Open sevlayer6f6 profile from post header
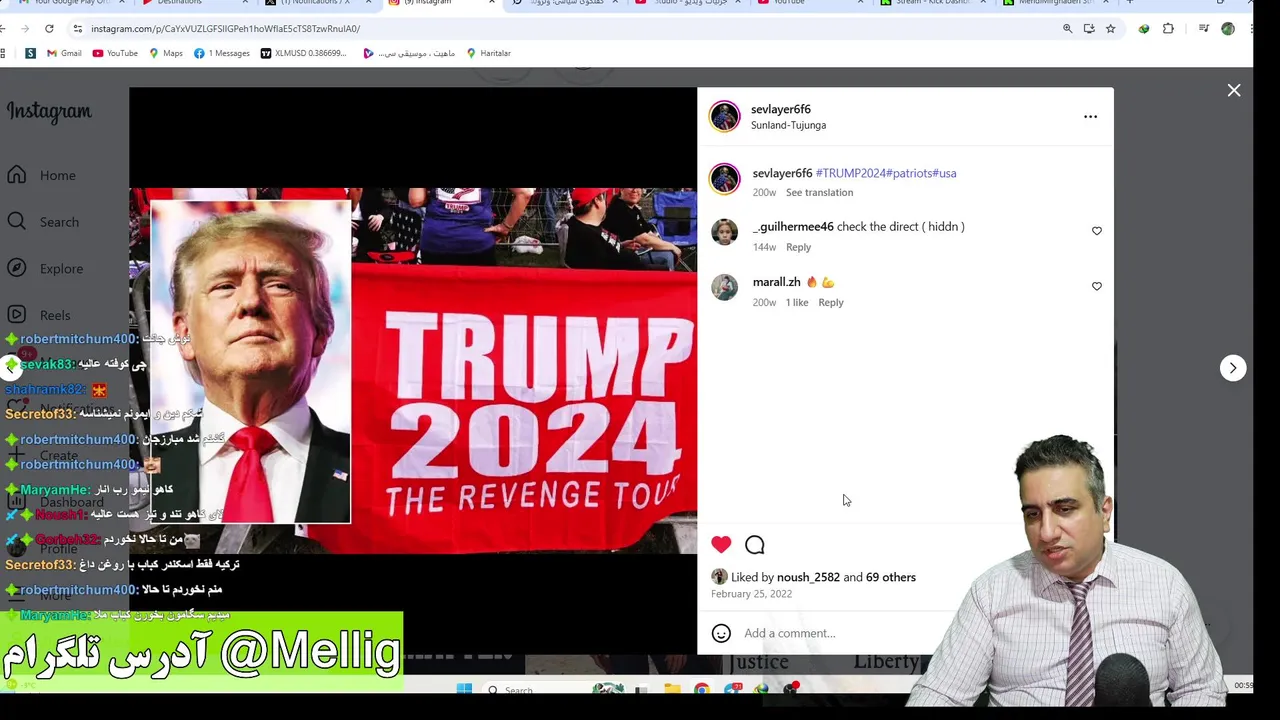Screen dimensions: 1280x720 pyautogui.click(x=781, y=109)
